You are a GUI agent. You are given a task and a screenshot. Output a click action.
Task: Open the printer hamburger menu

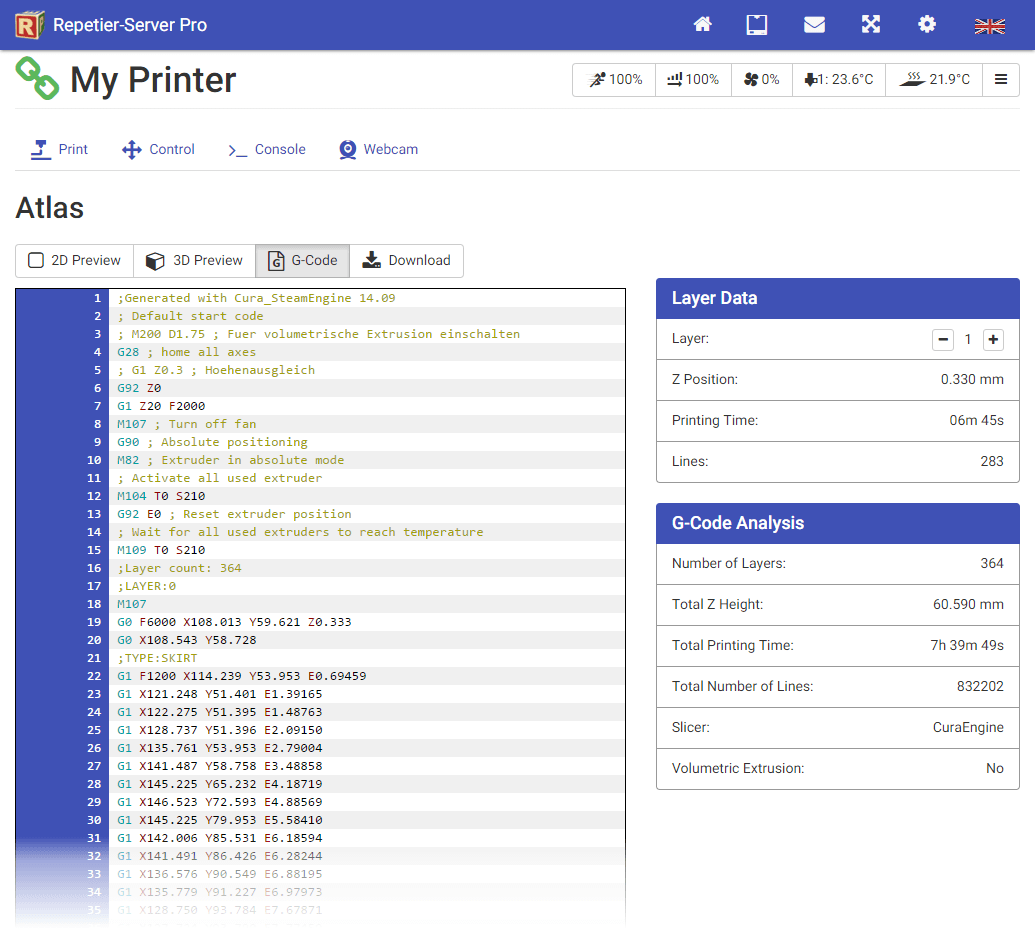[1001, 80]
